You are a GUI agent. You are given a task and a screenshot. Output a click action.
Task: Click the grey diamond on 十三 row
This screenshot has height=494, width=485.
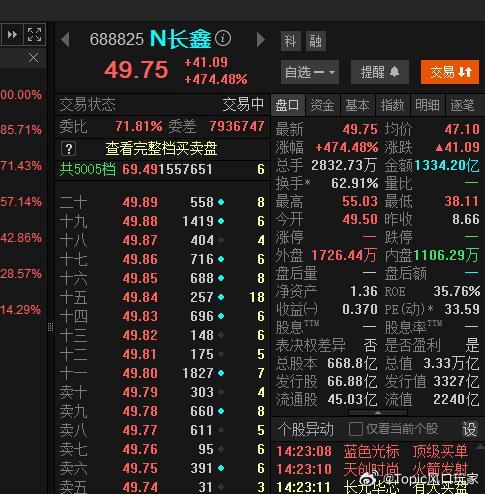coord(221,335)
